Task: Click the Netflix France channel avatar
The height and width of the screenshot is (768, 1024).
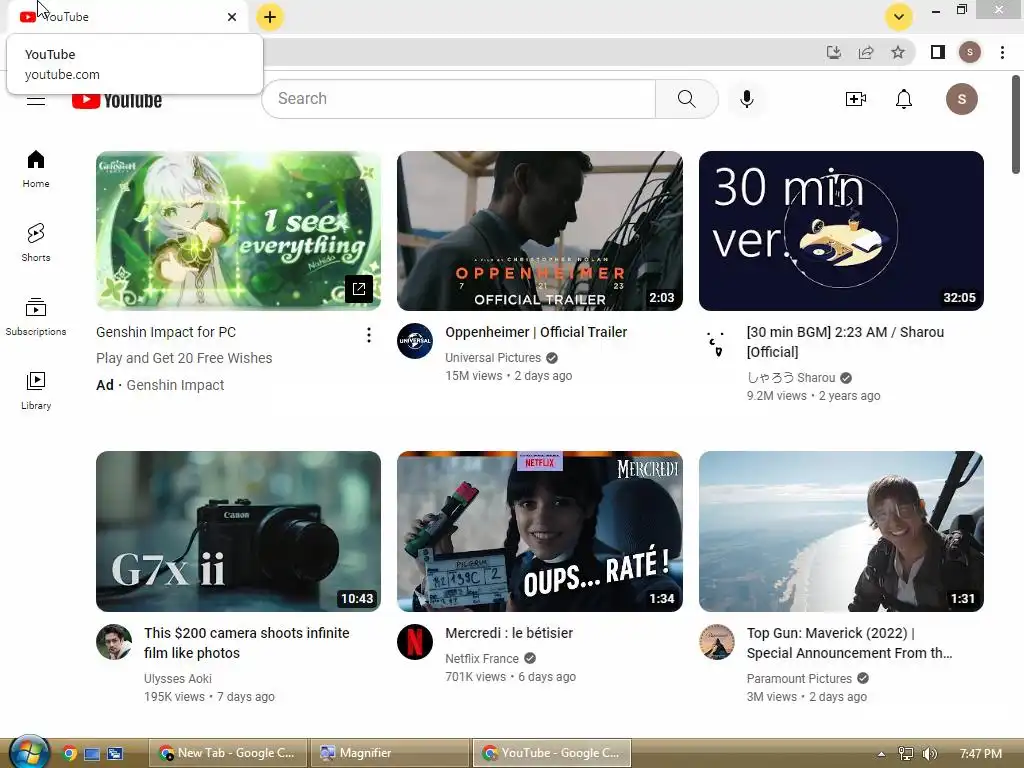Action: 415,642
